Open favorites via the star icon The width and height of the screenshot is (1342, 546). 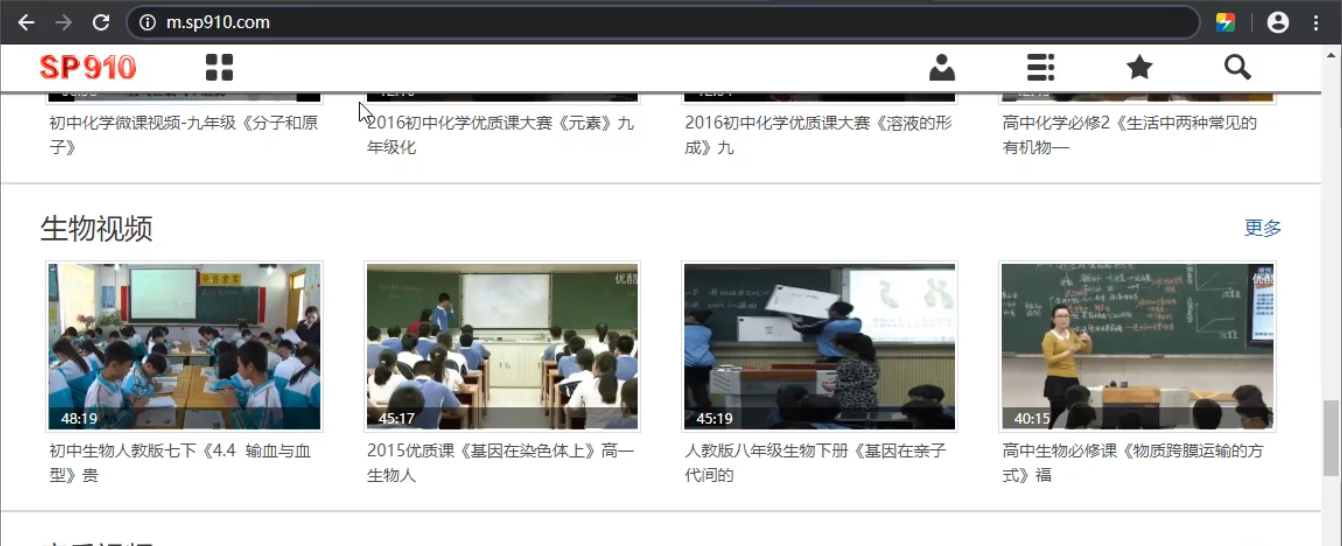(x=1139, y=68)
